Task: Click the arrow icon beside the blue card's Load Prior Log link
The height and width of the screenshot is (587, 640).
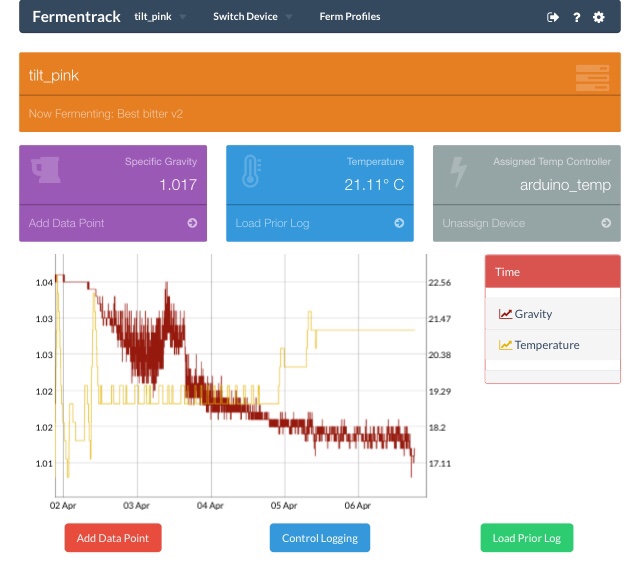Action: coord(399,223)
